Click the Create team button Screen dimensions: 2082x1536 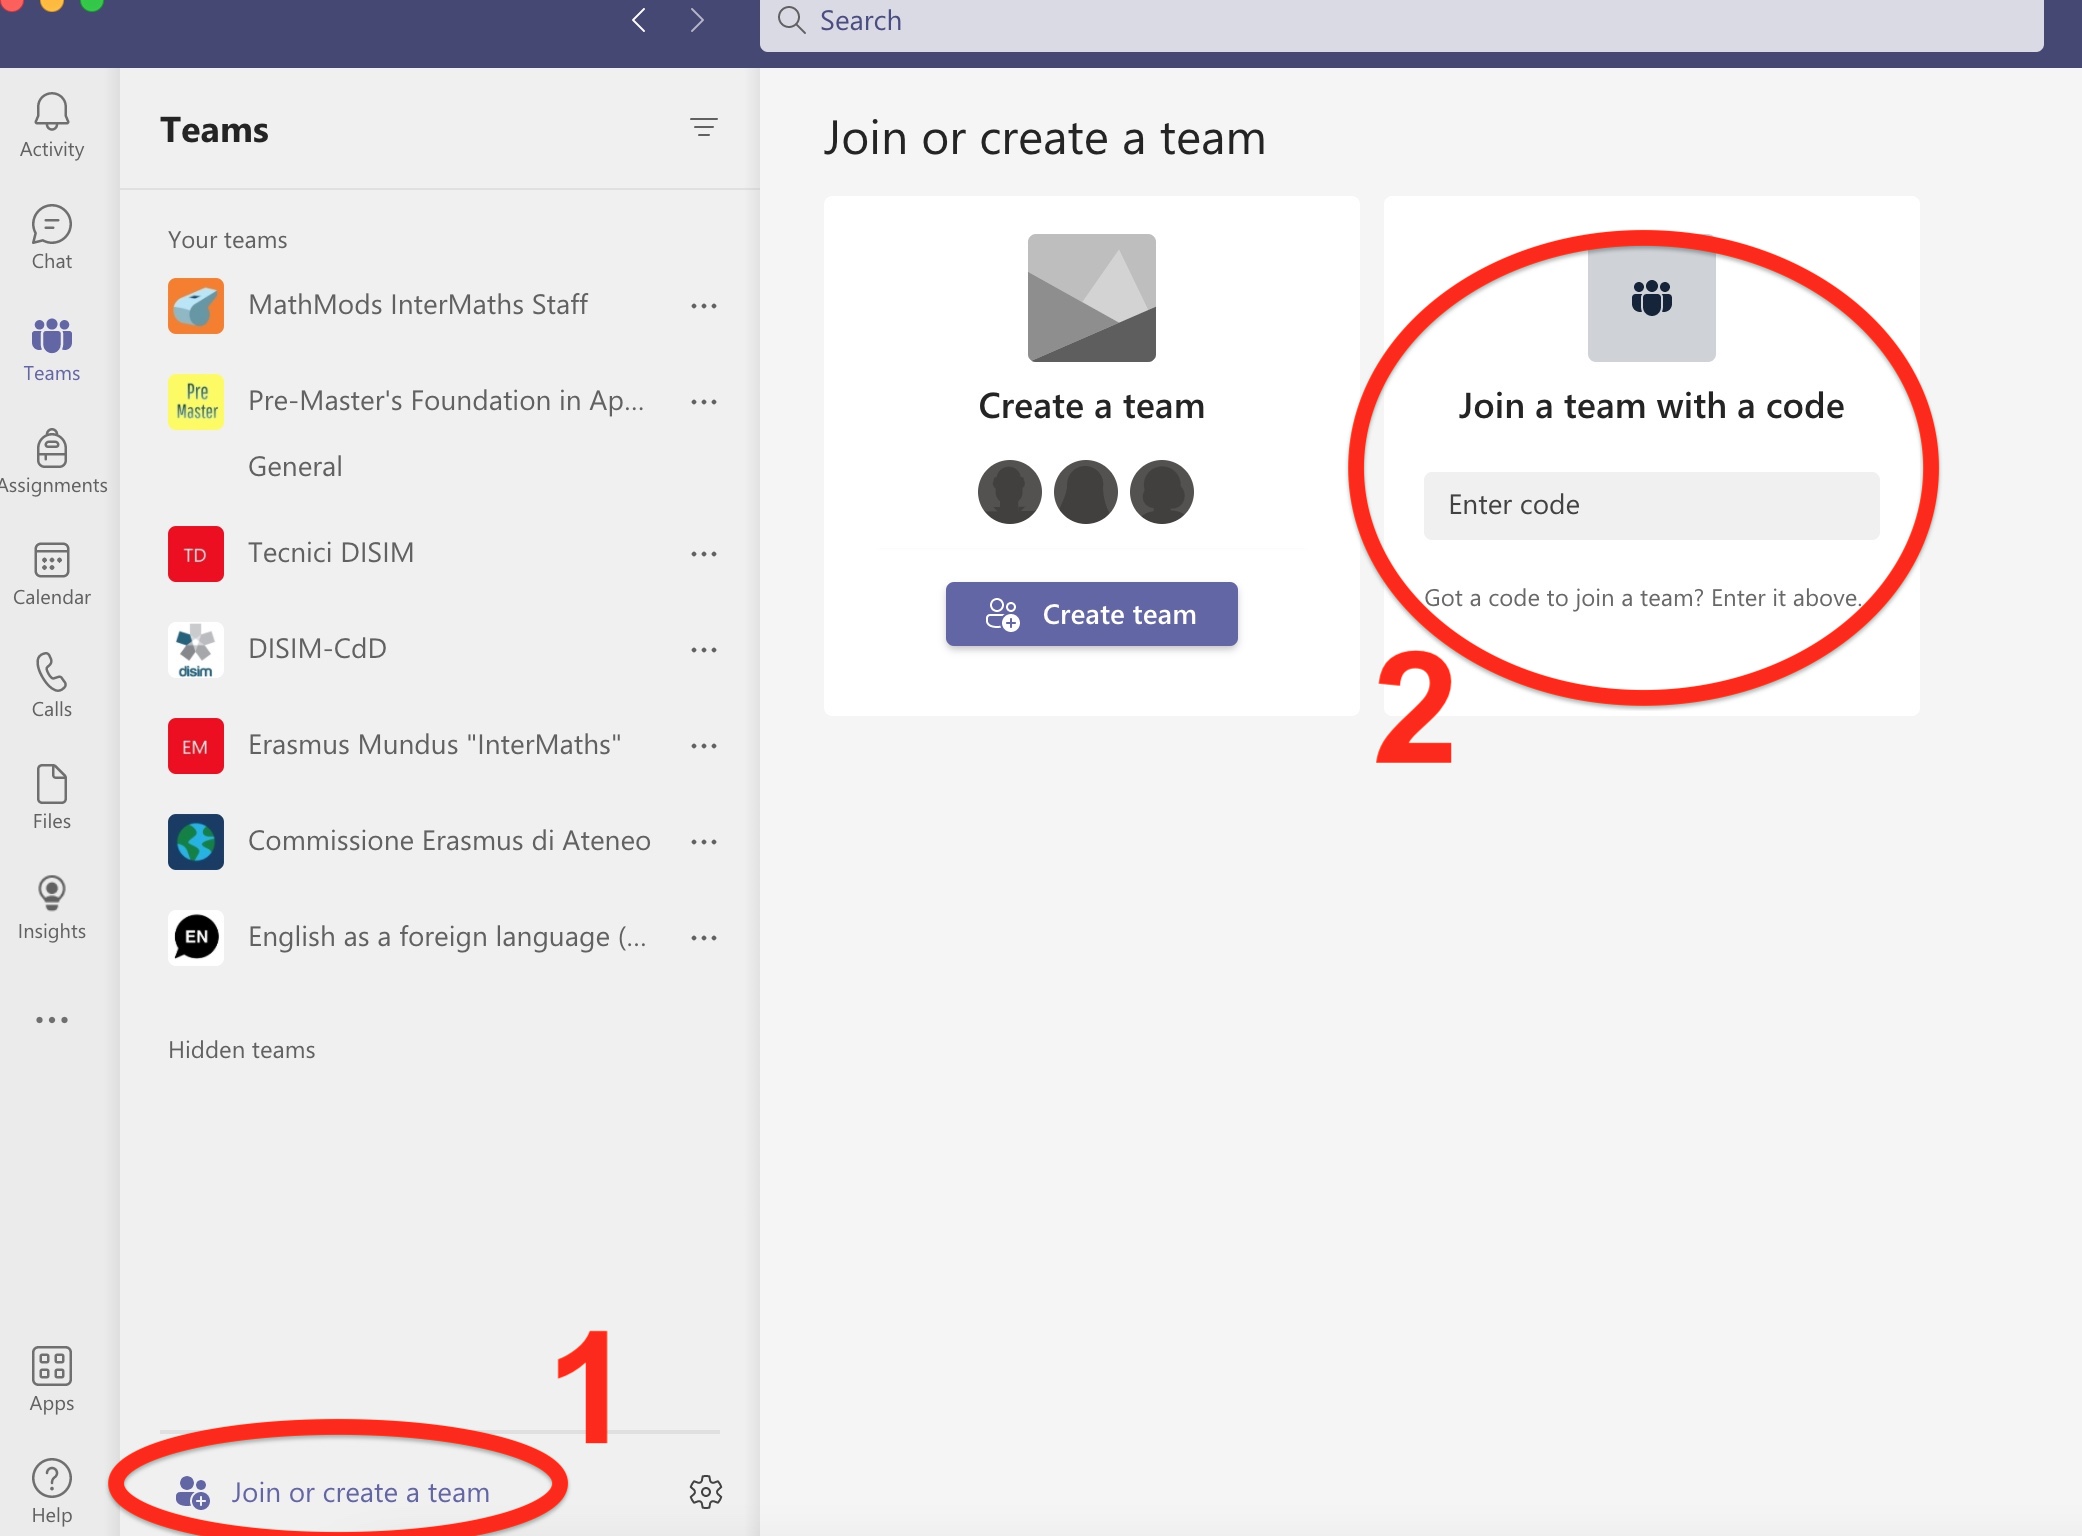[x=1092, y=614]
